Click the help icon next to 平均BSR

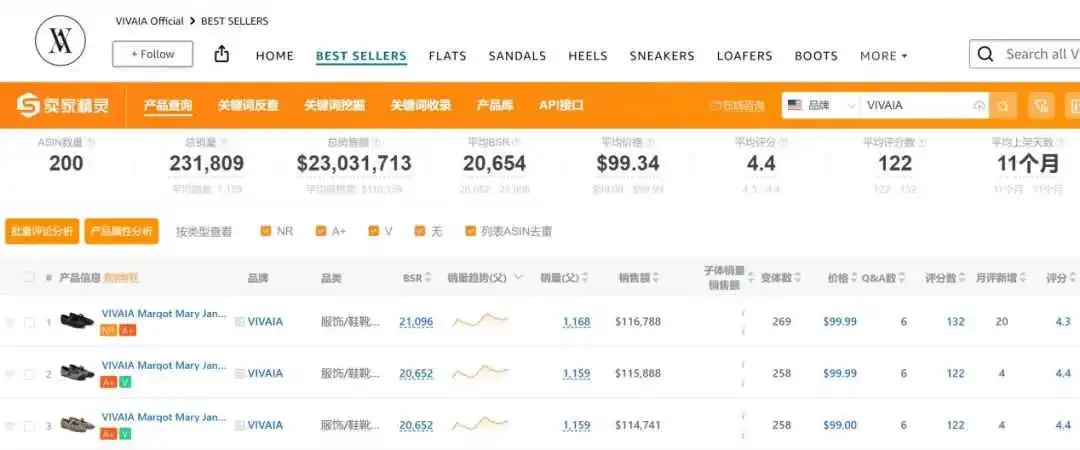pyautogui.click(x=517, y=142)
